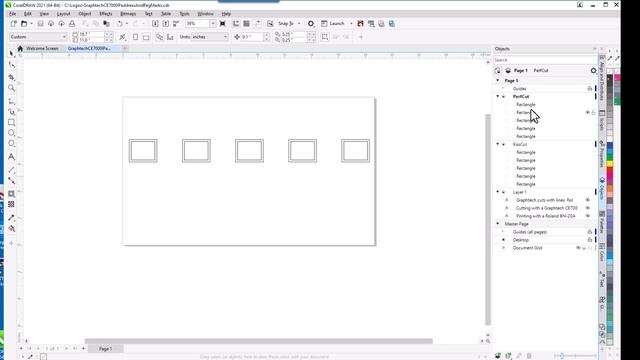
Task: Select the Crop tool
Action: tap(11, 77)
